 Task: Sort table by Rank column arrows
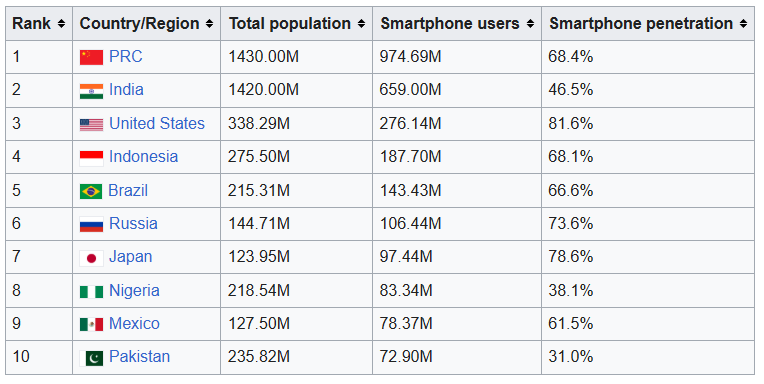point(61,23)
